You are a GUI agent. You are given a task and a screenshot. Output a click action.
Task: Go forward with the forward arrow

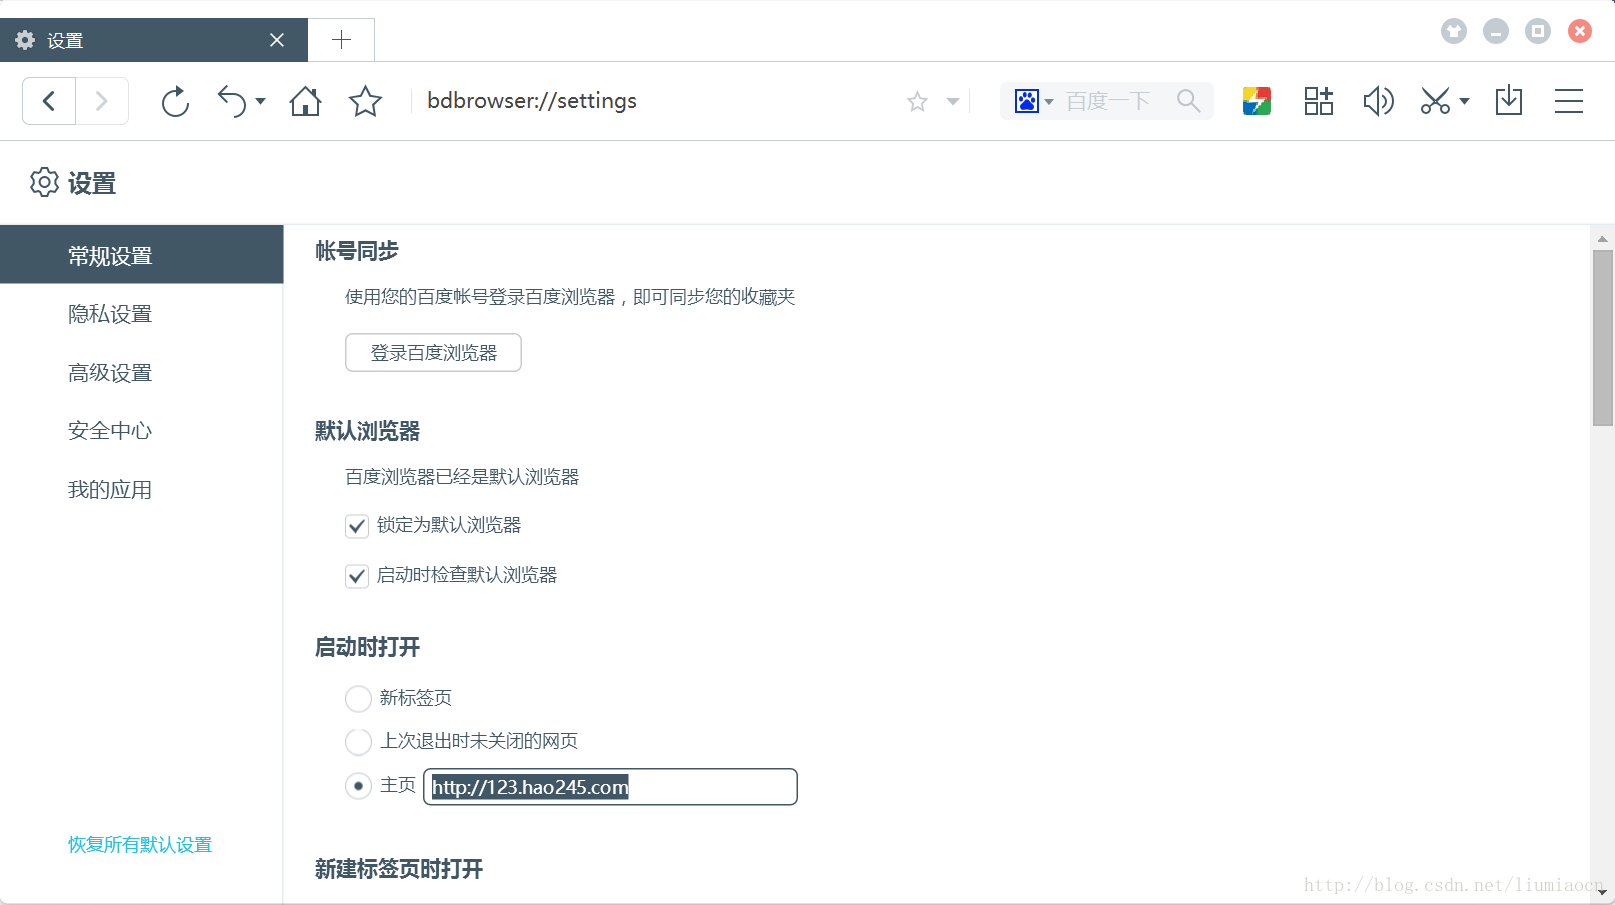(x=102, y=101)
